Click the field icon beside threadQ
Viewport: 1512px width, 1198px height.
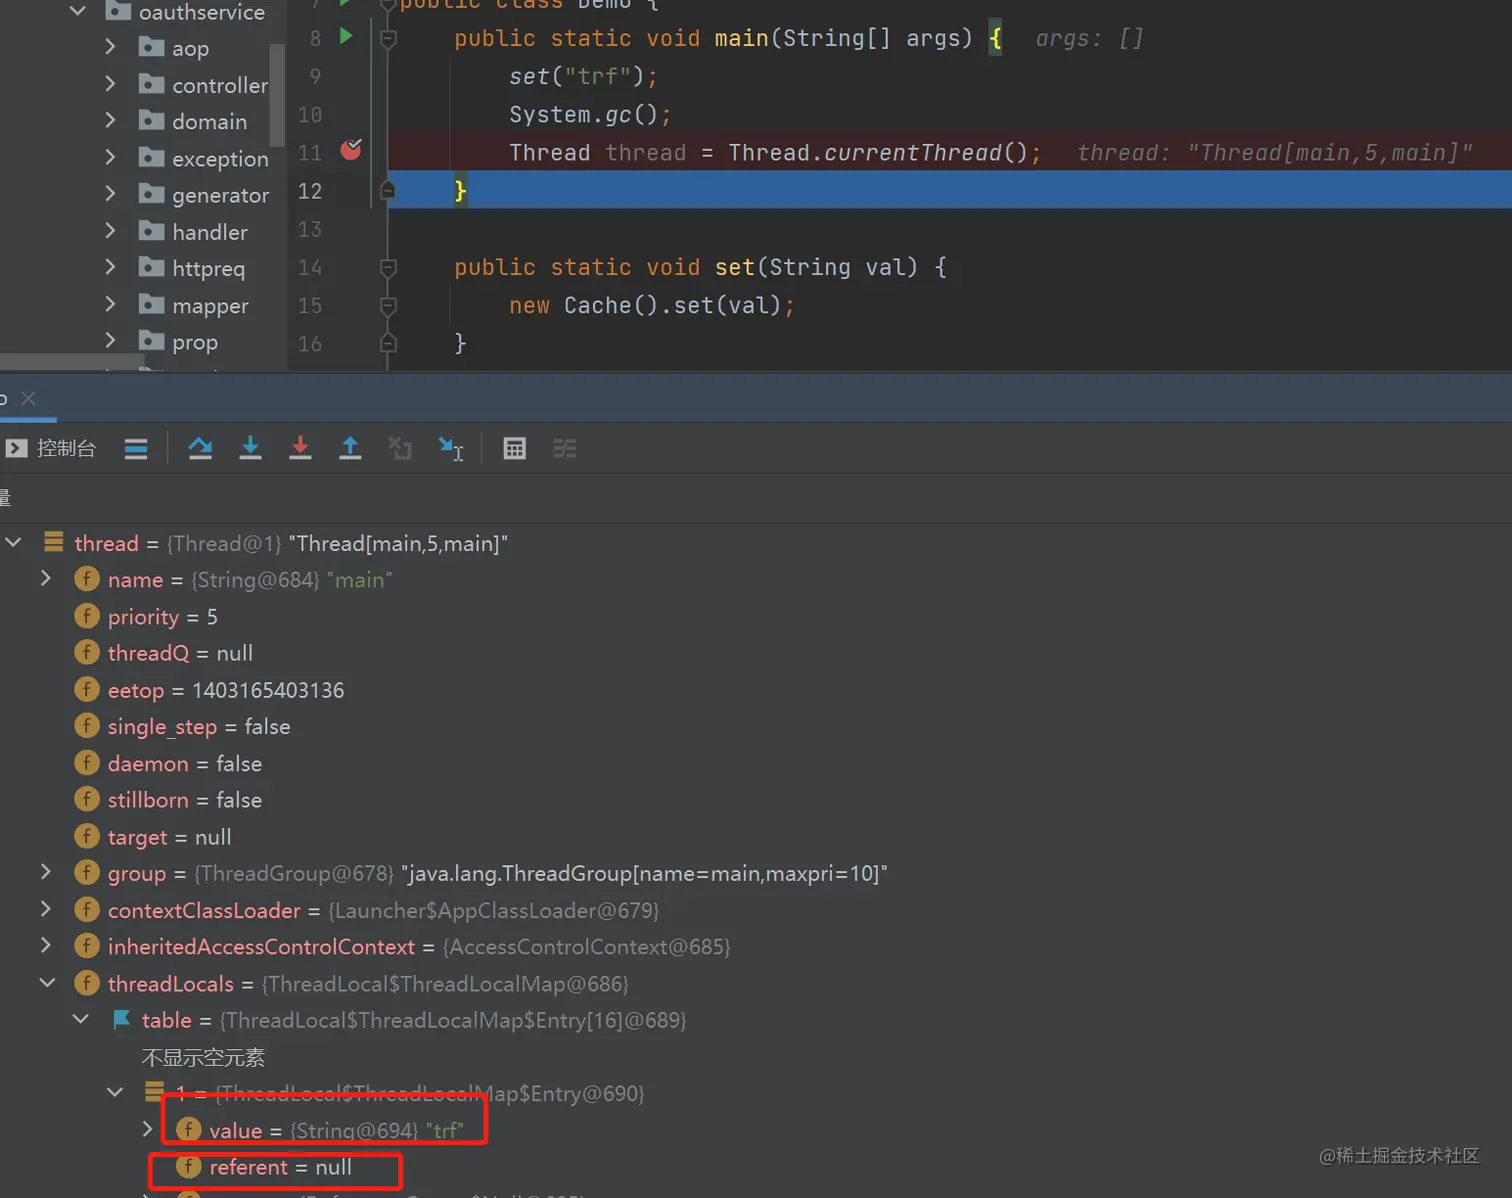(x=87, y=653)
